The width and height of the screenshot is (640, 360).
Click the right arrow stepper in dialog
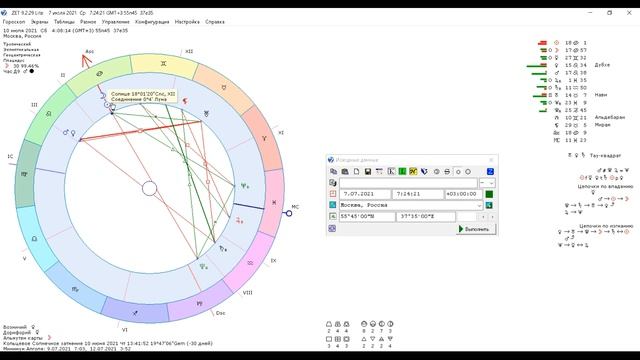point(492,217)
